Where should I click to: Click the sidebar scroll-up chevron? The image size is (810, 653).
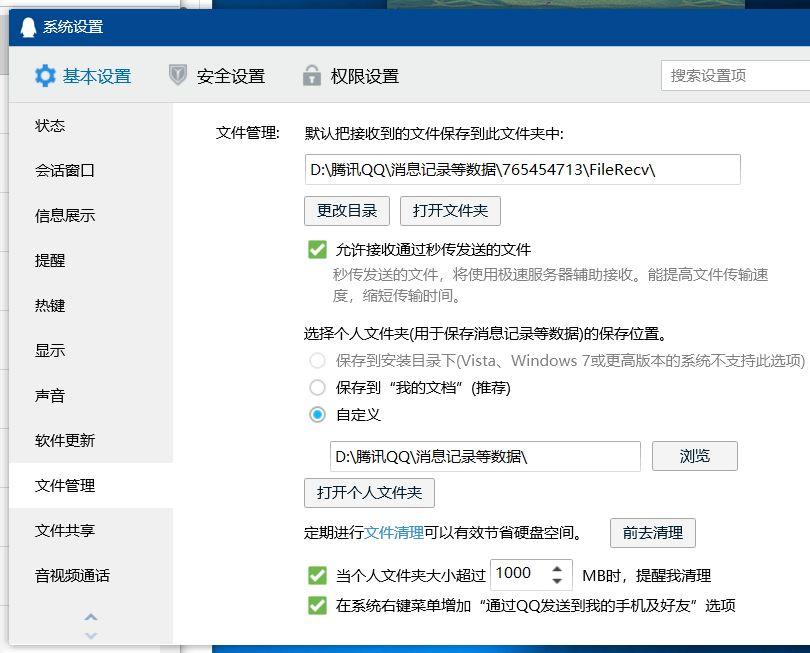pyautogui.click(x=91, y=617)
